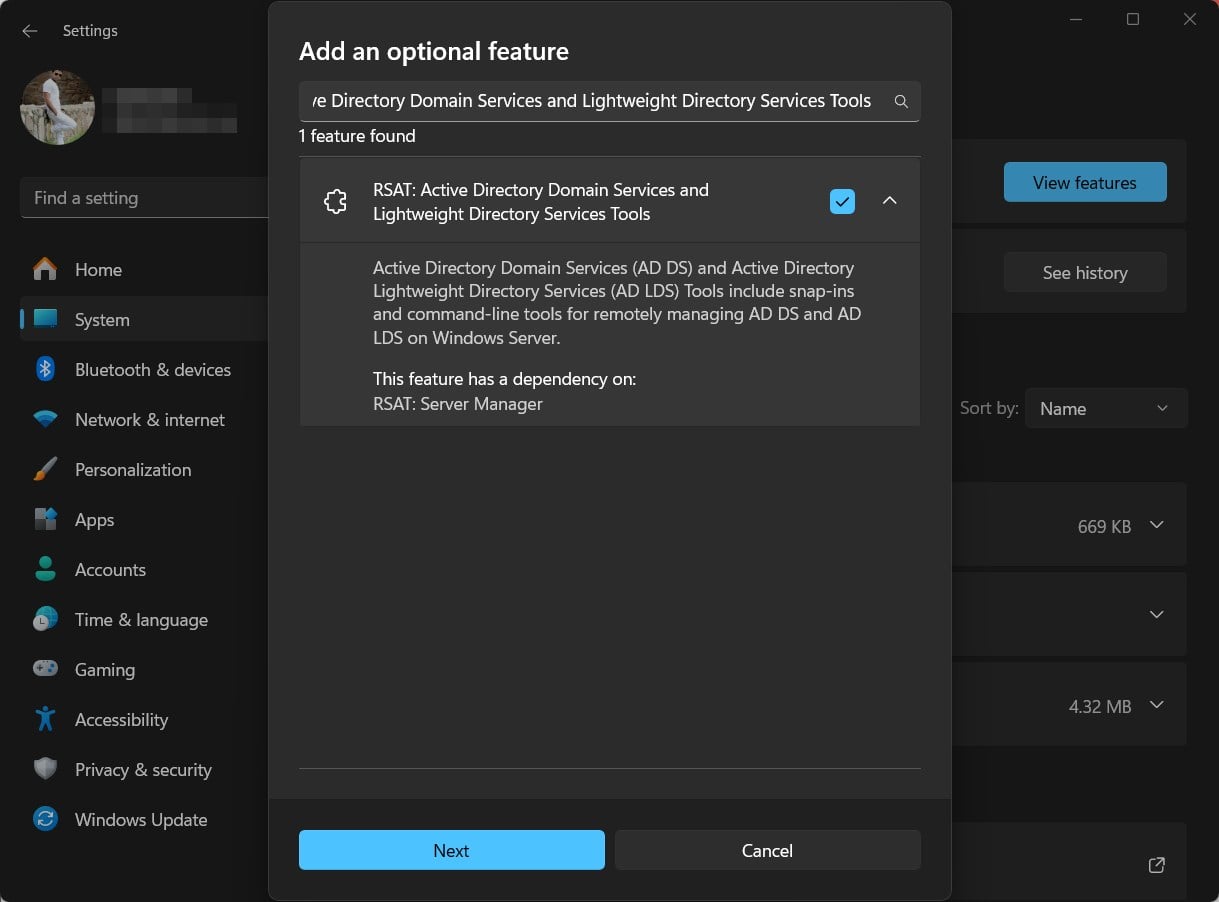
Task: Open the user profile picture
Action: pyautogui.click(x=58, y=107)
